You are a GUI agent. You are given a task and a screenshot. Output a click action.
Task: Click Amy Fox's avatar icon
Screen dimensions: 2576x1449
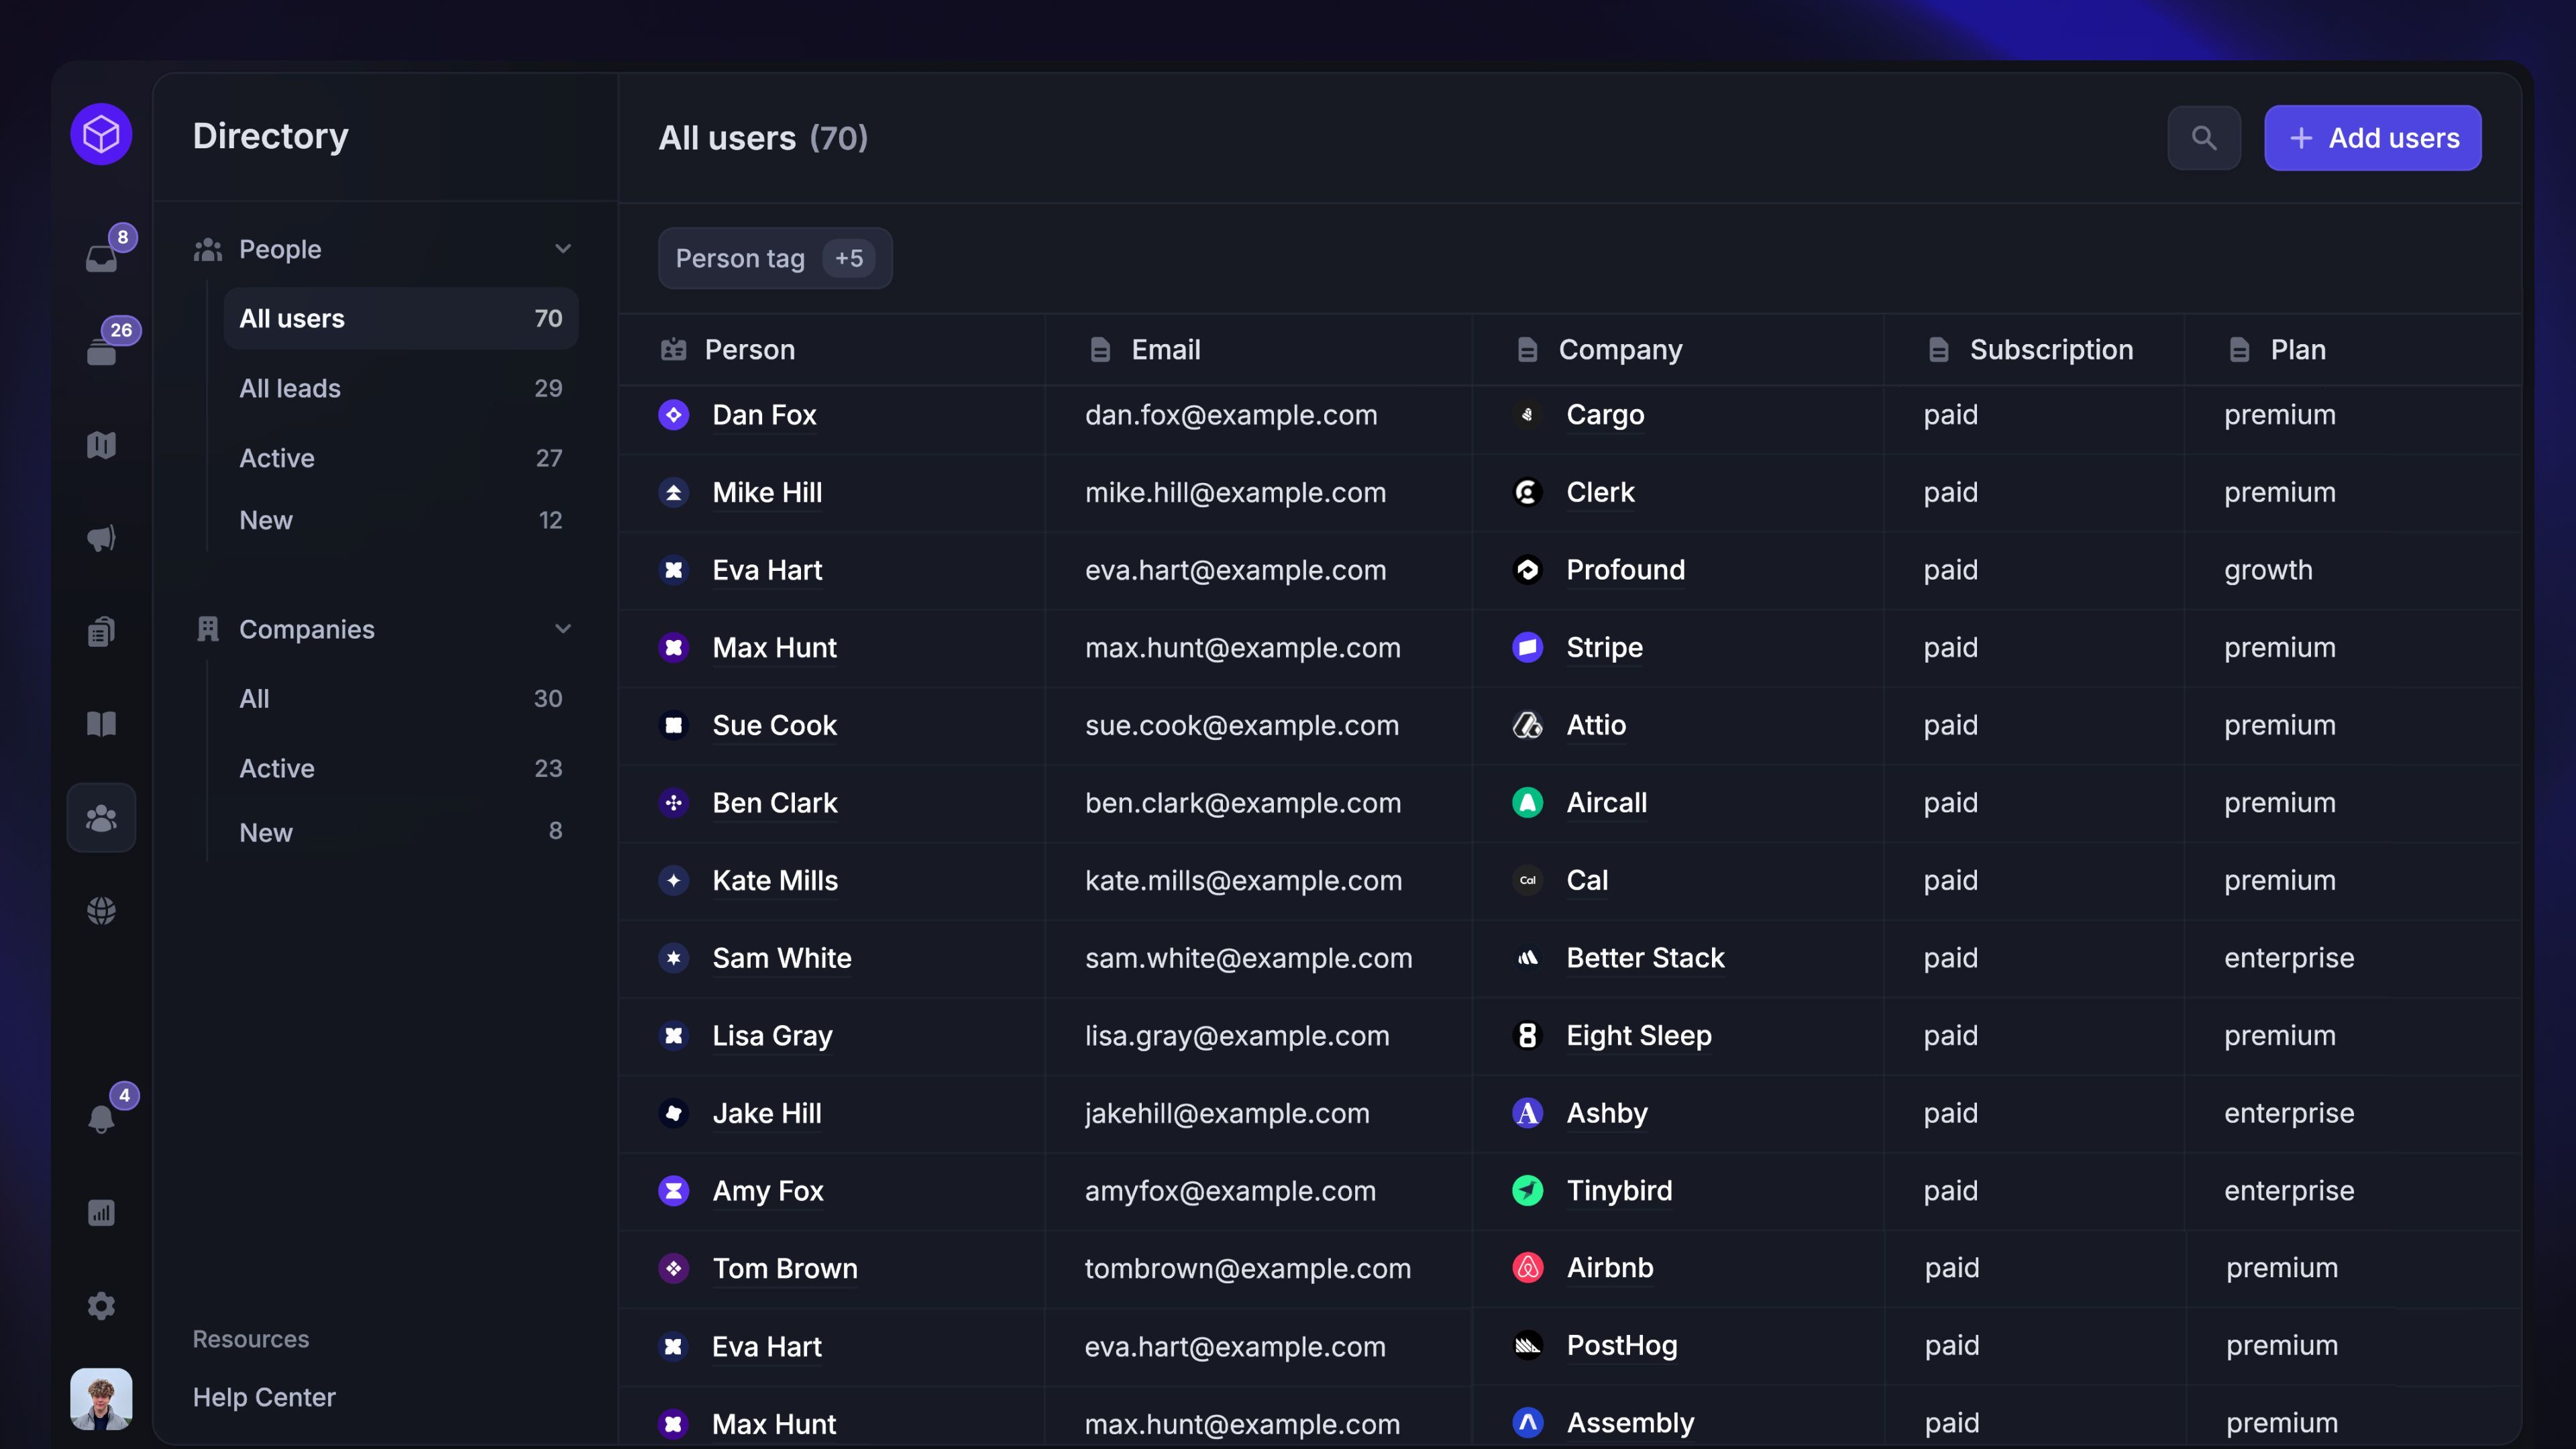674,1191
